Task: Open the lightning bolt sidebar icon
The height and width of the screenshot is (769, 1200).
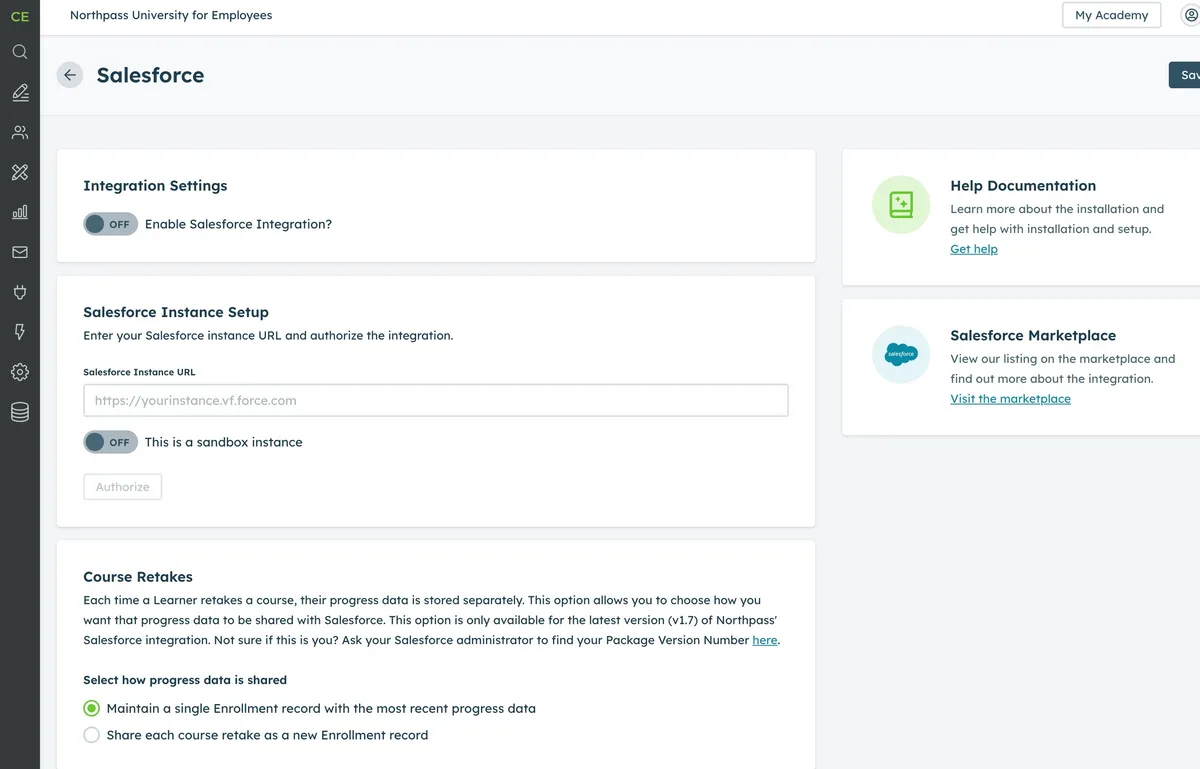Action: (19, 332)
